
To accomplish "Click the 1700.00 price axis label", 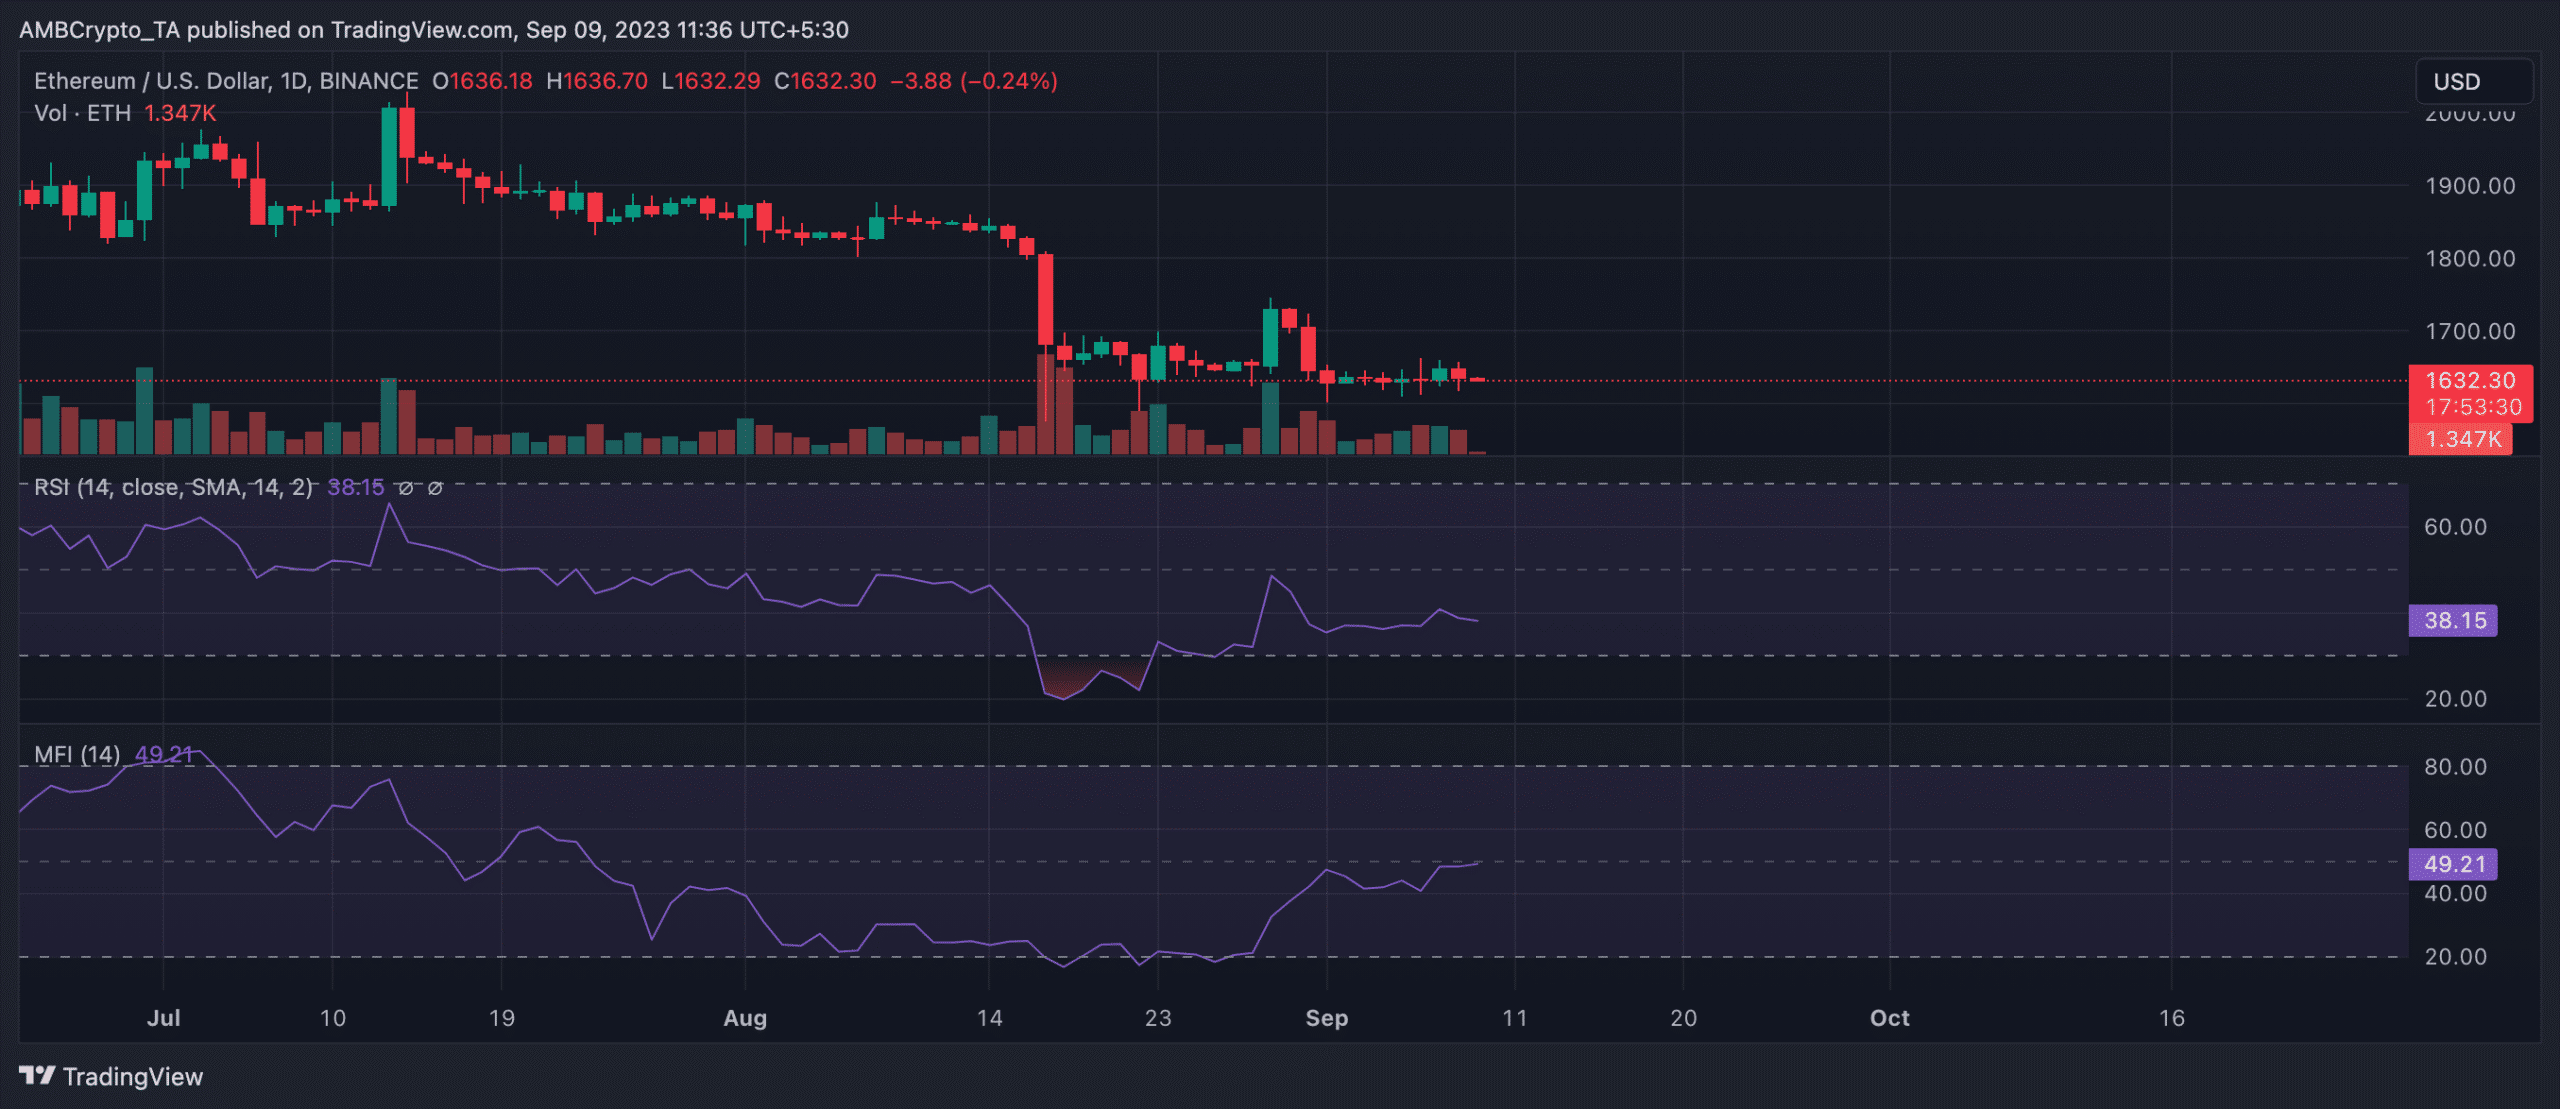I will point(2470,331).
